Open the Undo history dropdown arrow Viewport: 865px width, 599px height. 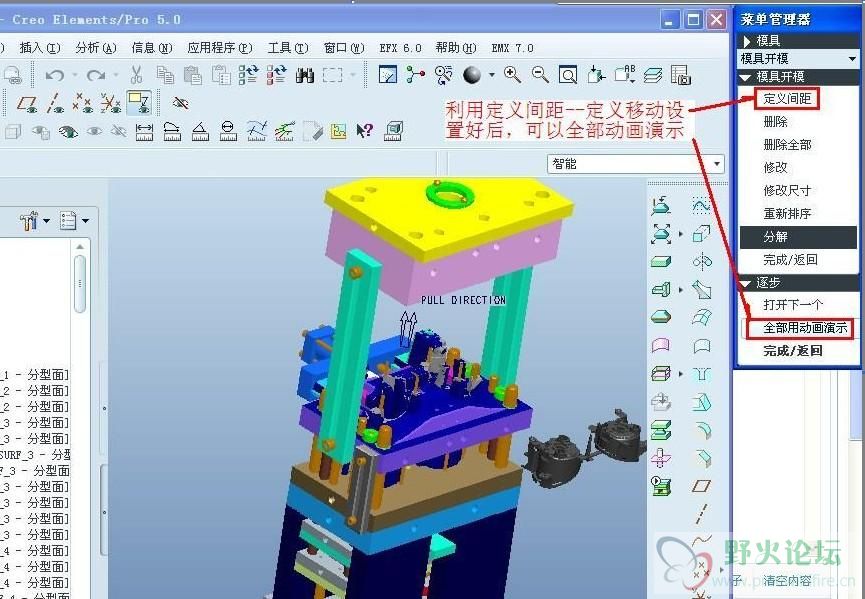pyautogui.click(x=74, y=74)
